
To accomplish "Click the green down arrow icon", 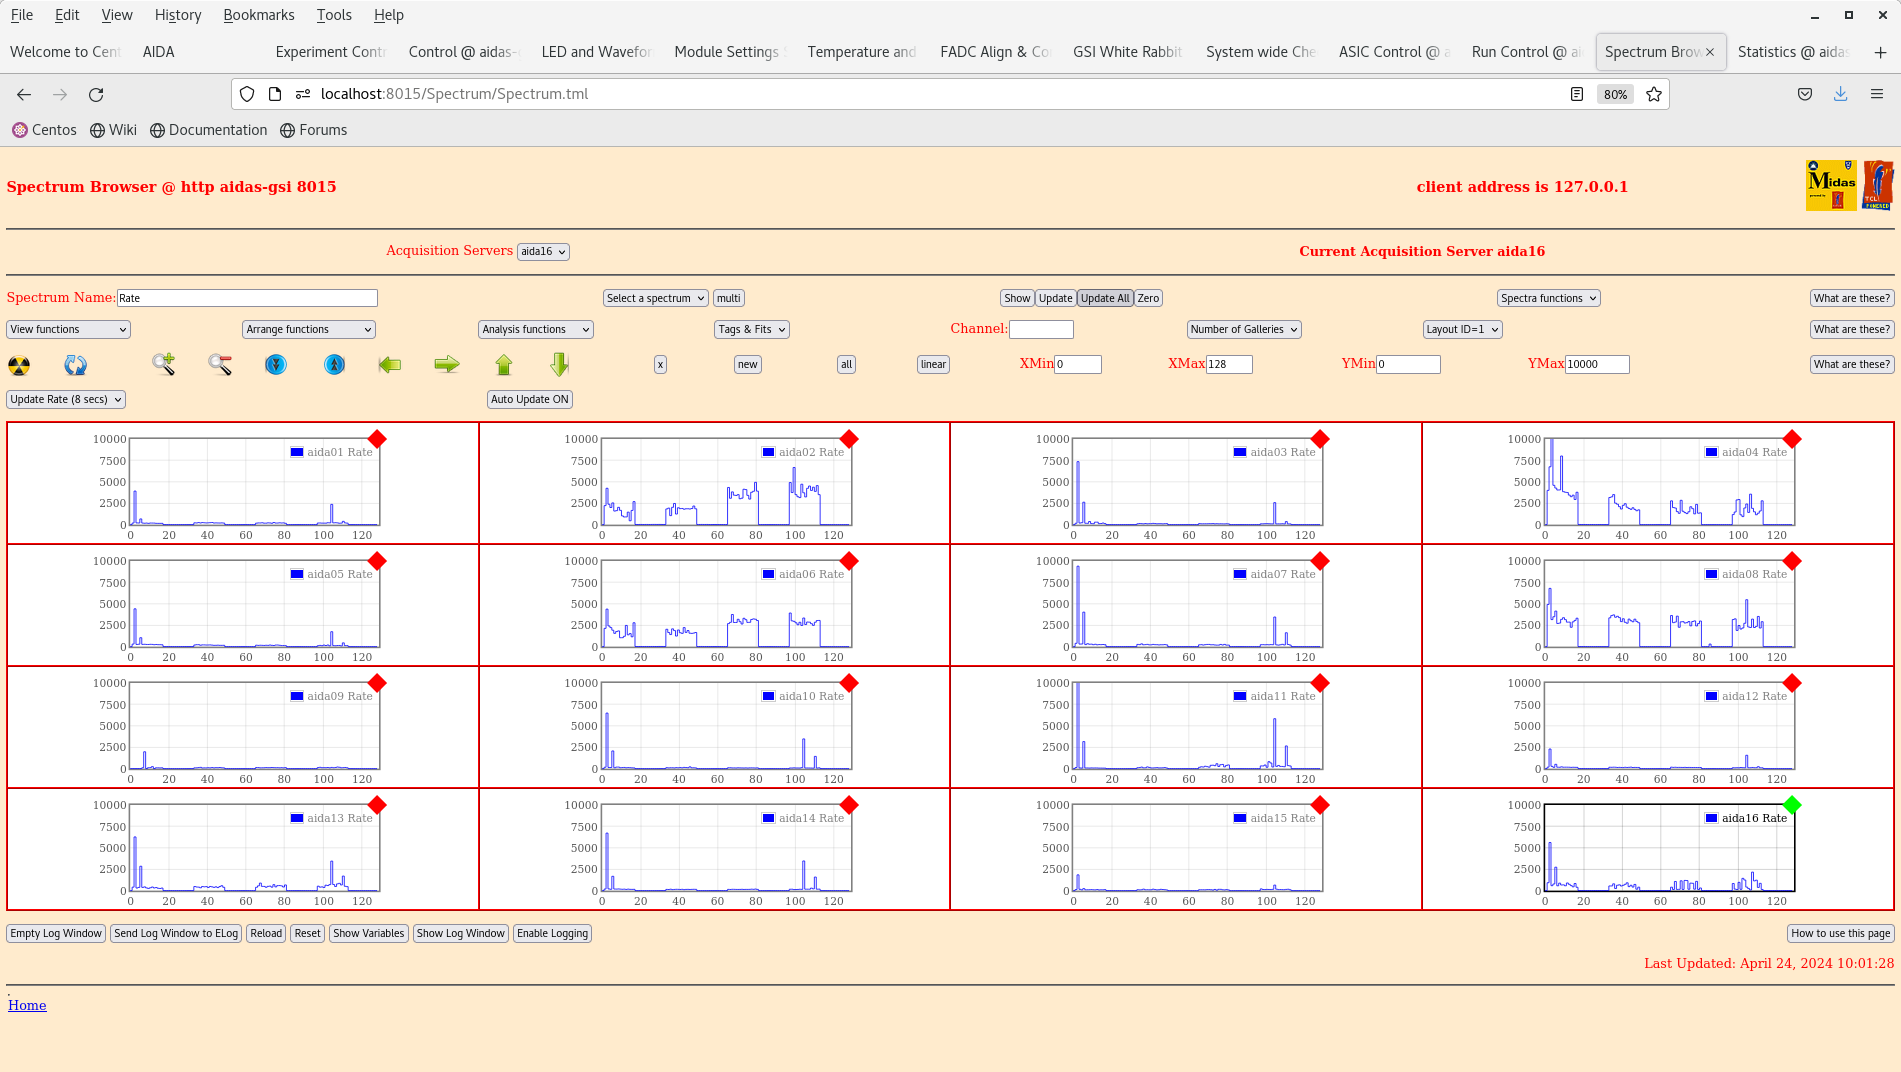I will 559,364.
